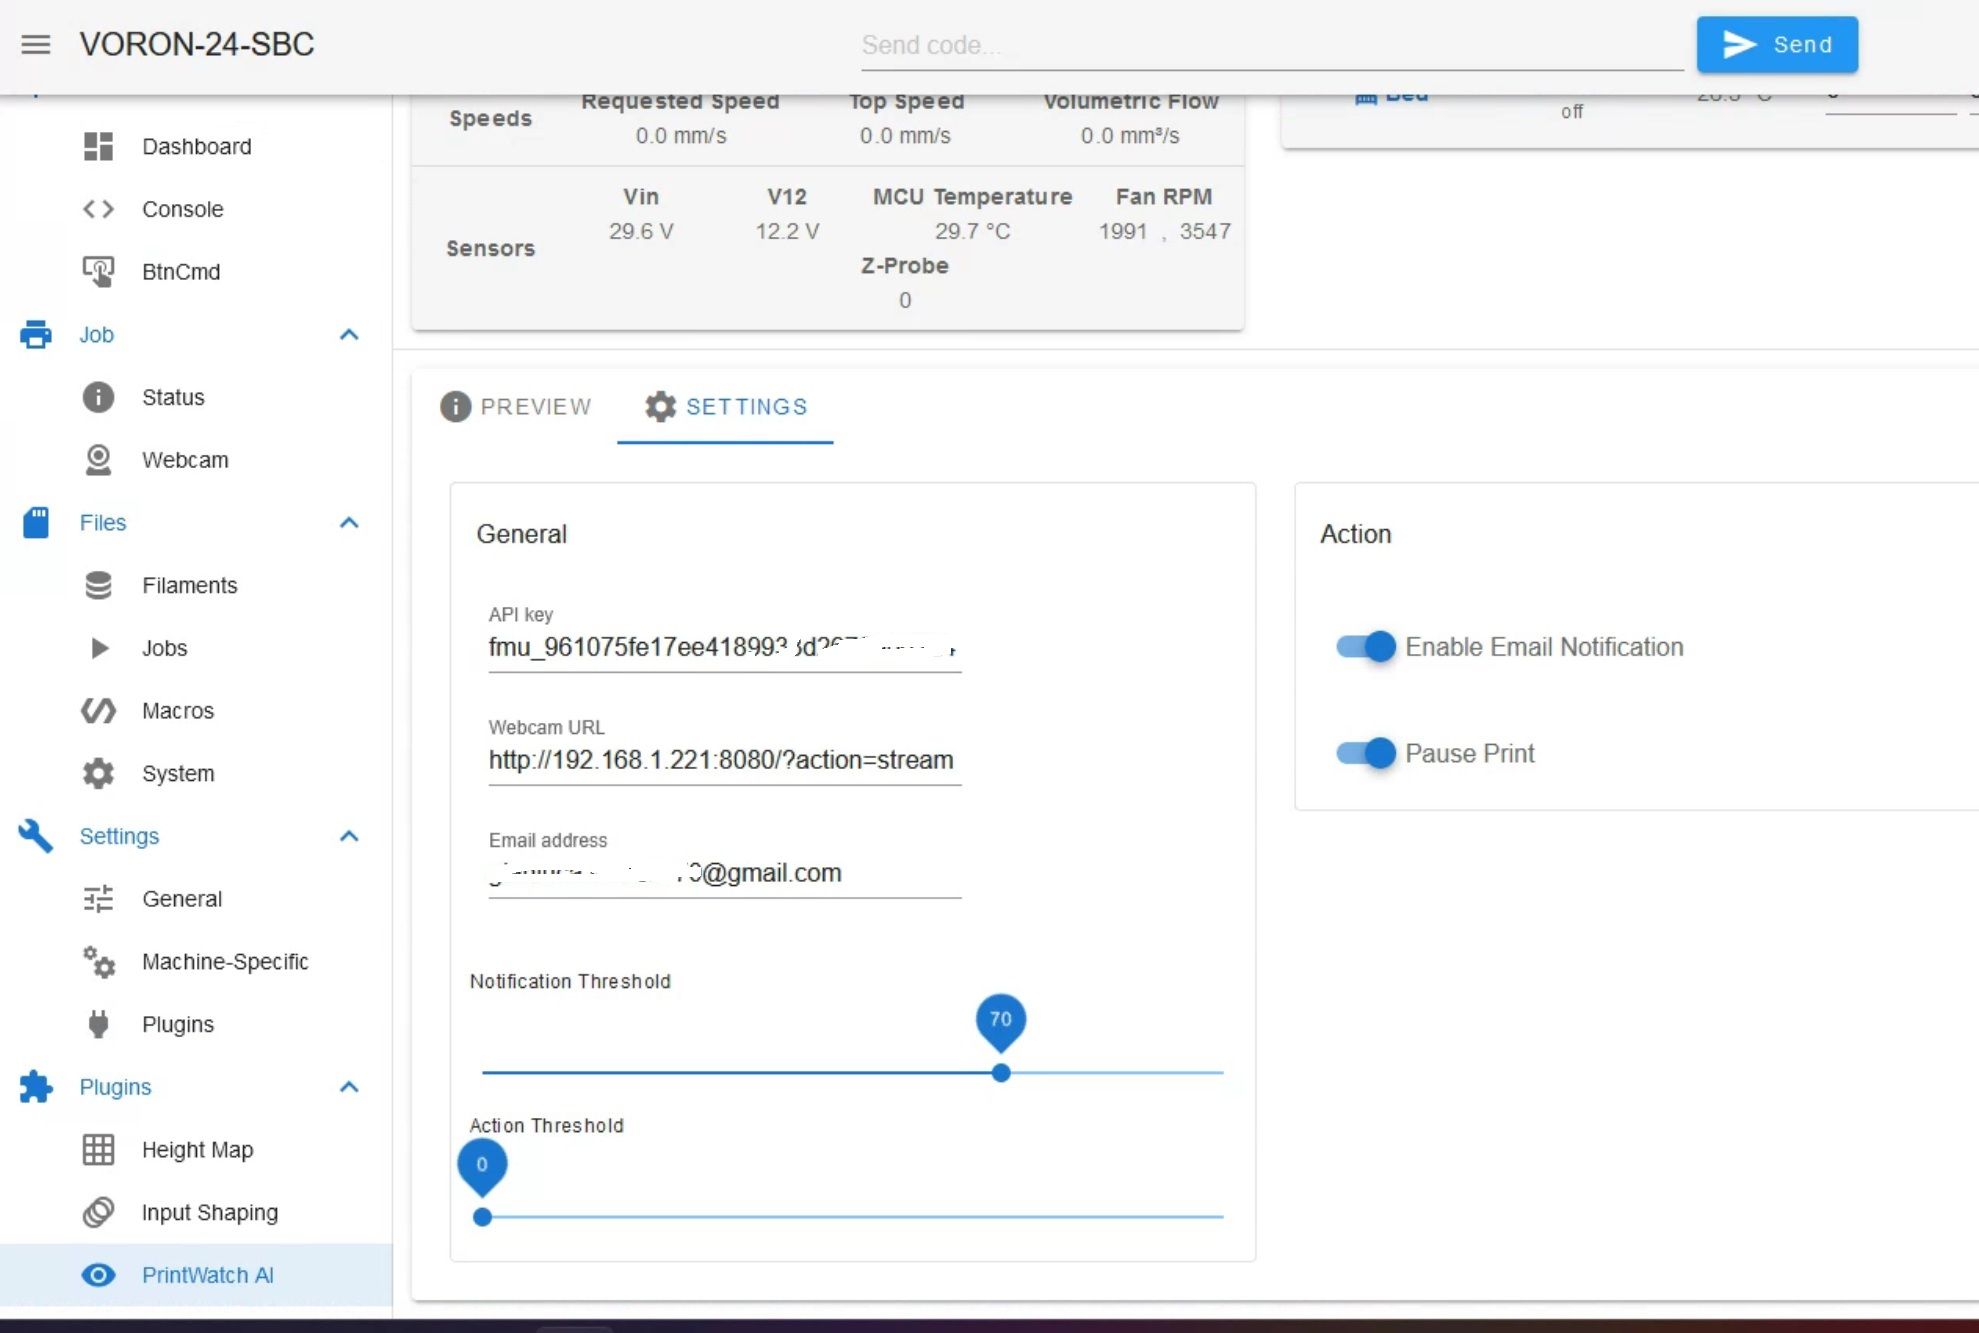Open the Webcam page

pyautogui.click(x=185, y=460)
